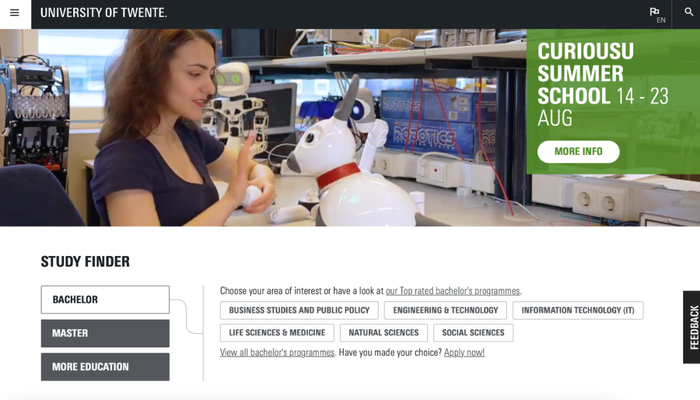Choose Business Studies and Public Policy
This screenshot has width=700, height=400.
pos(299,310)
